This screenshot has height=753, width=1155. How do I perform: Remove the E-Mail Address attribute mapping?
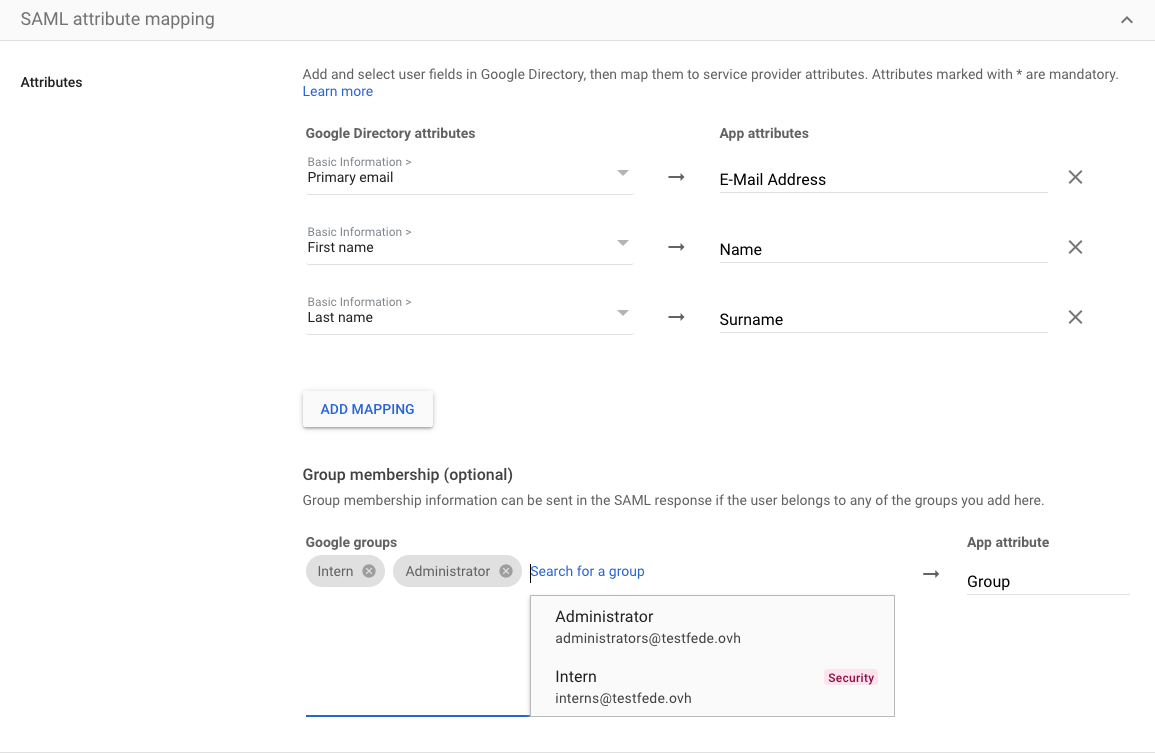[x=1075, y=177]
